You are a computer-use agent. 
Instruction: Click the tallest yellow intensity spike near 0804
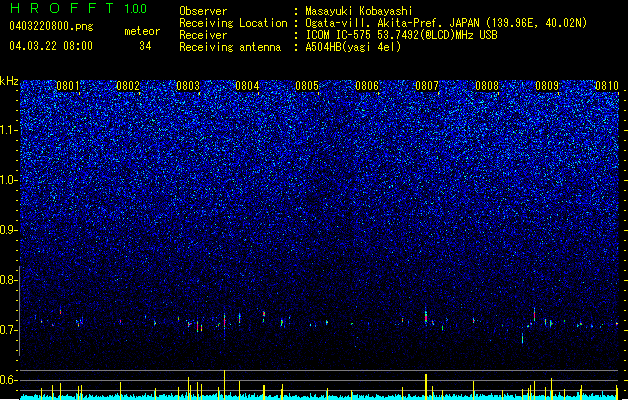[224, 384]
